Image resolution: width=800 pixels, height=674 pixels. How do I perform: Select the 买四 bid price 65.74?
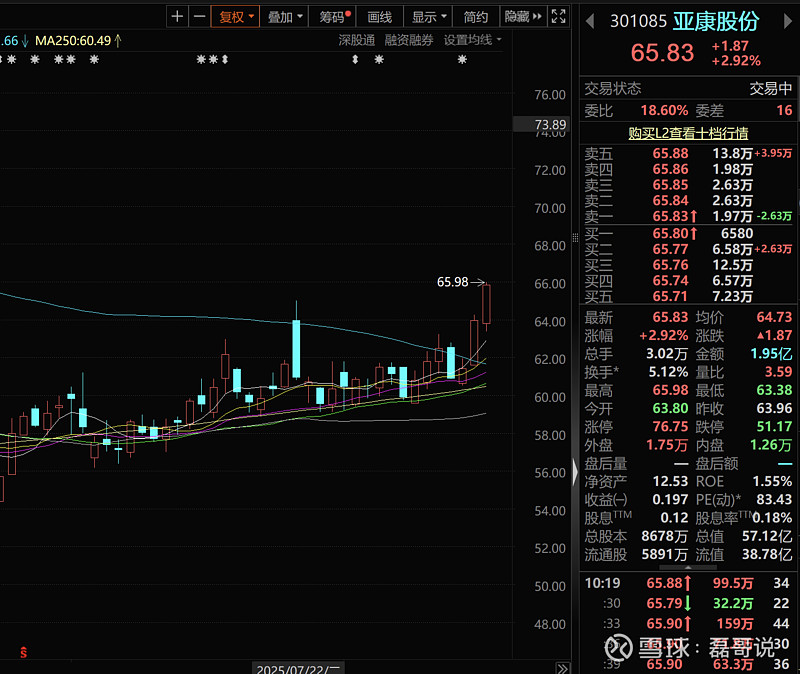(670, 281)
